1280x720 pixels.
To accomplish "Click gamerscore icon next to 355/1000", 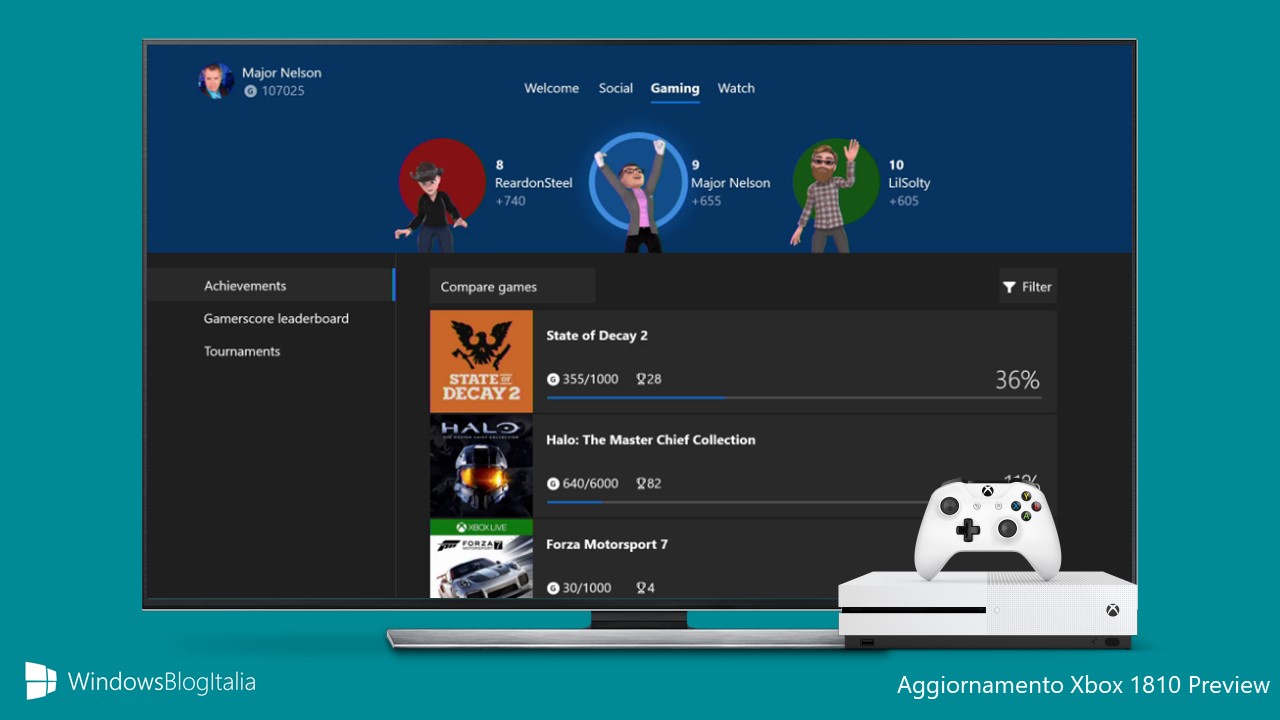I will tap(553, 379).
